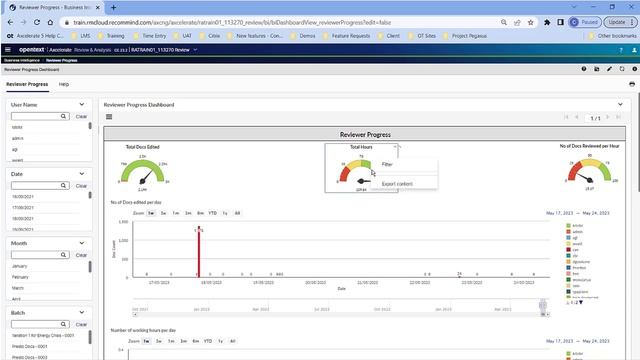Go to the last report page
The image size is (640, 360).
[618, 117]
